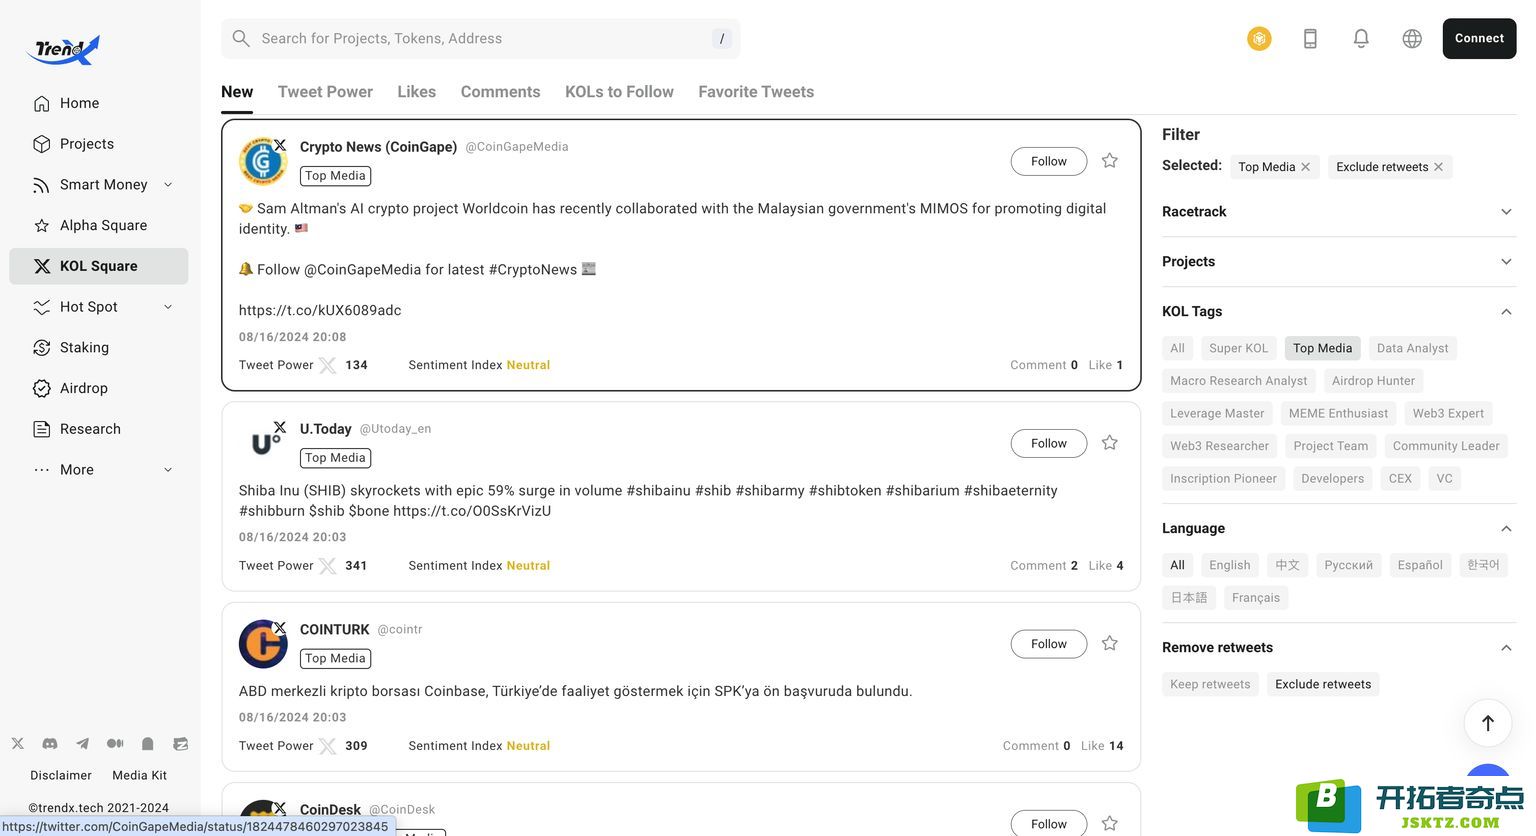Image resolution: width=1536 pixels, height=836 pixels.
Task: Click the Connect wallet button
Action: coord(1479,39)
